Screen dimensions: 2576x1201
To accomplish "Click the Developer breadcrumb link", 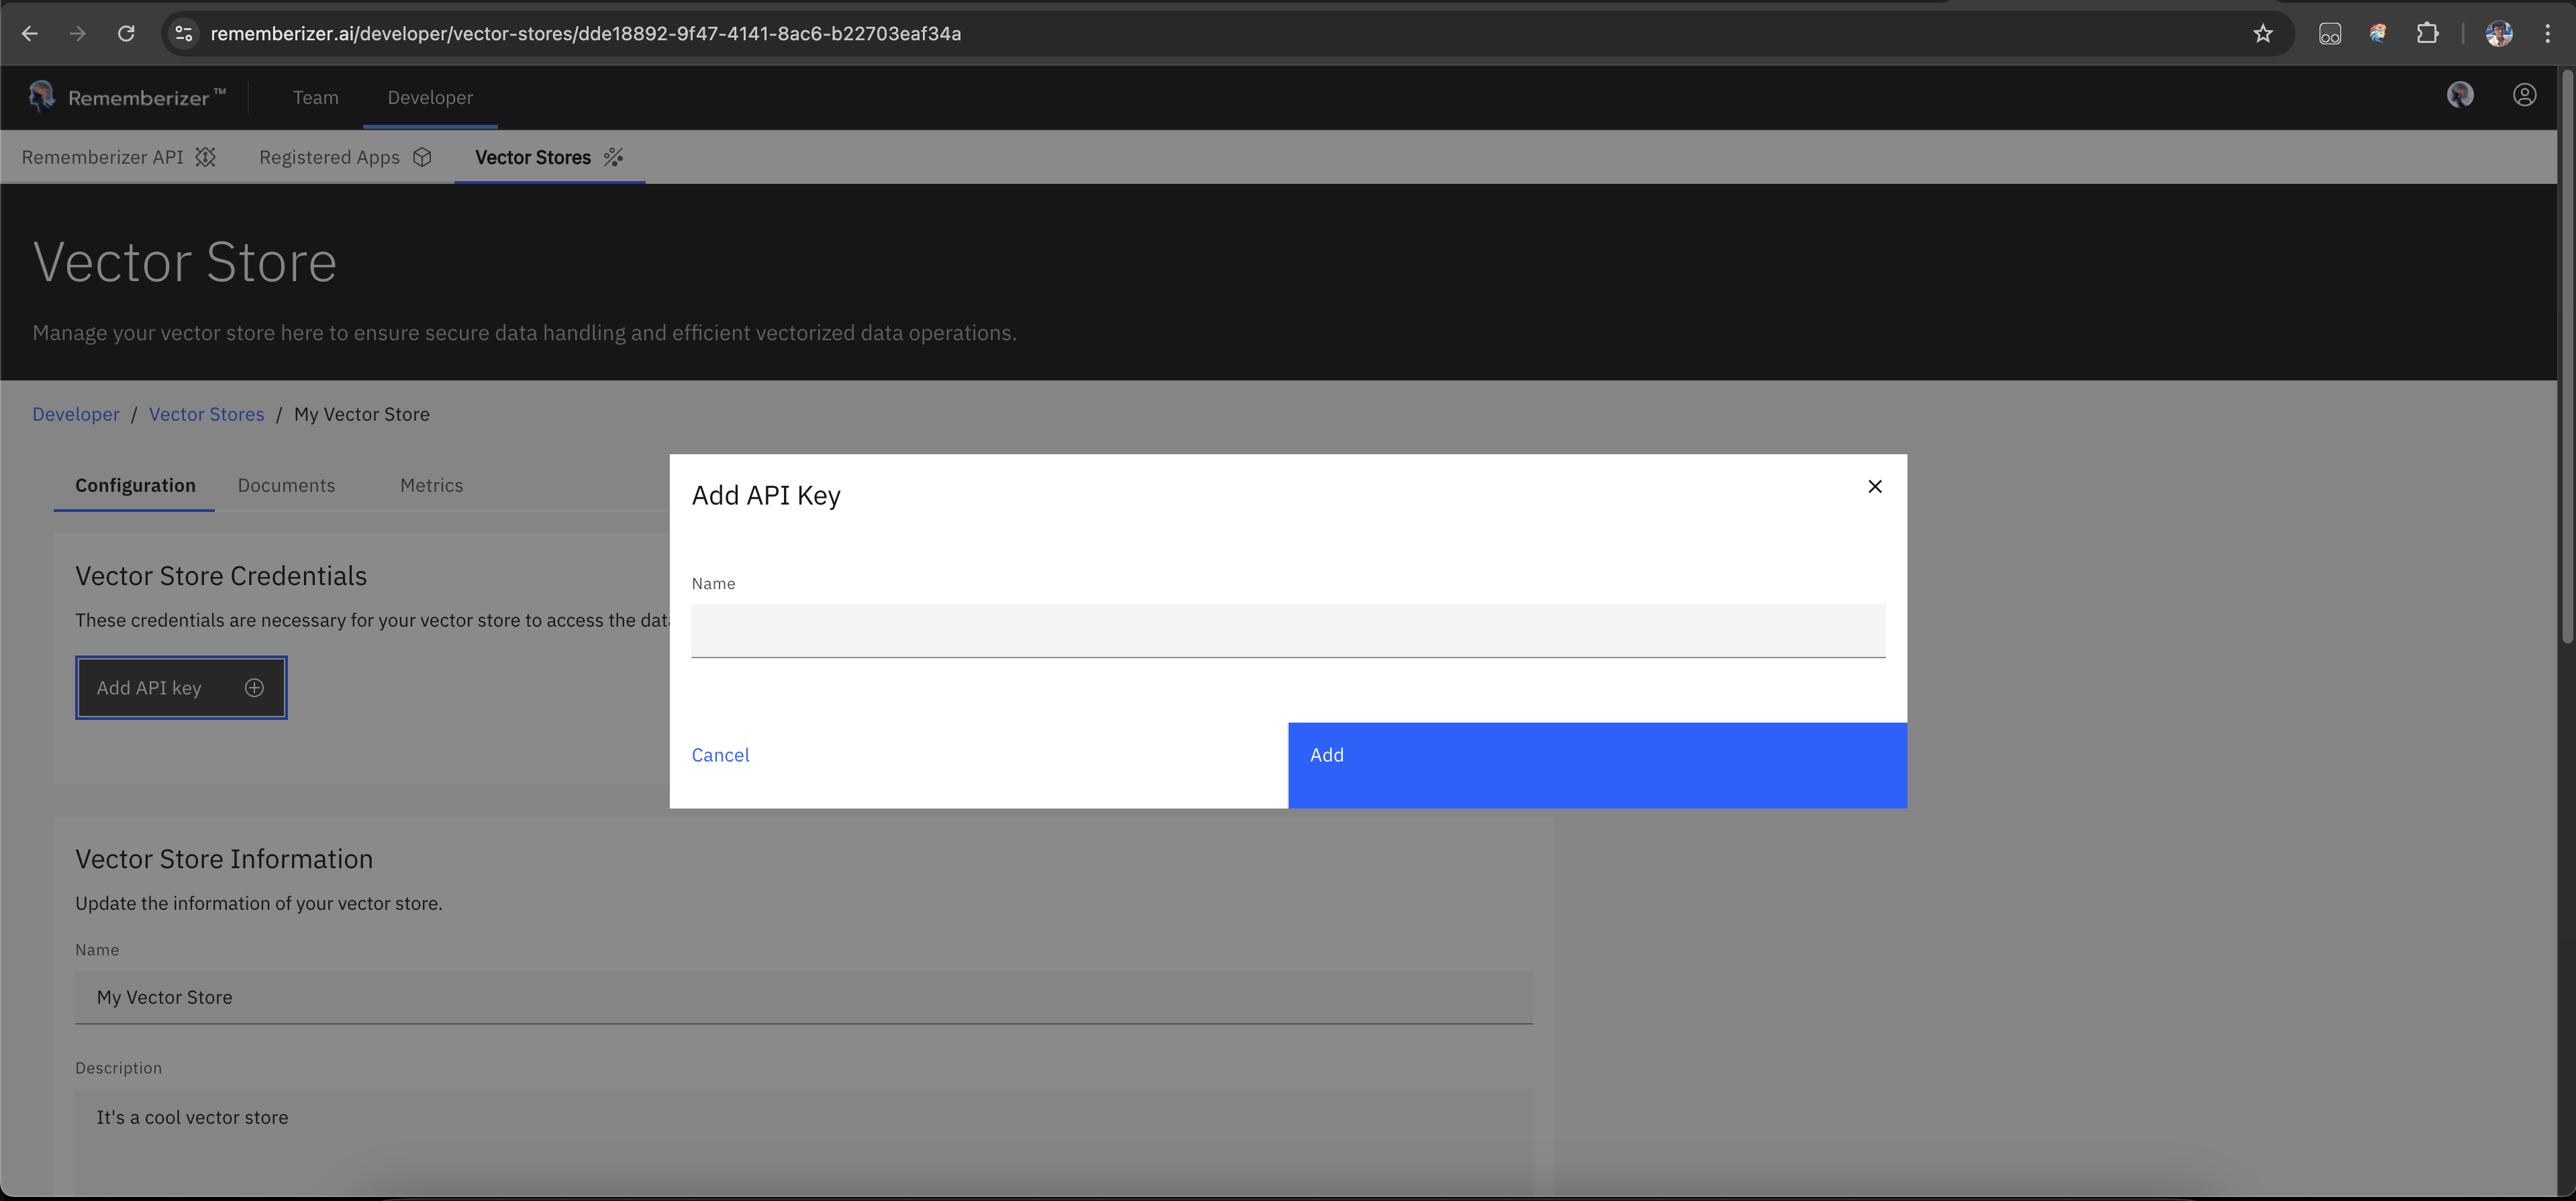I will [x=75, y=414].
